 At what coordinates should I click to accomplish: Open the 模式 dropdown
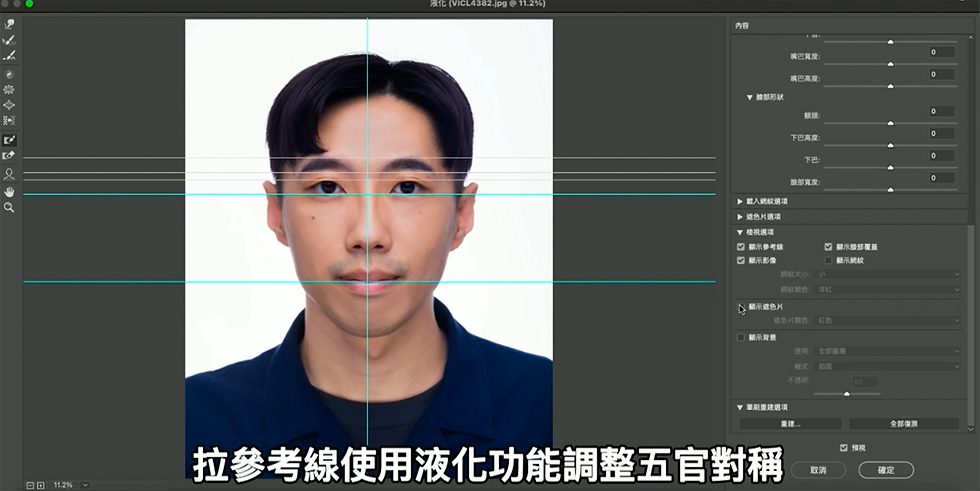(x=888, y=366)
